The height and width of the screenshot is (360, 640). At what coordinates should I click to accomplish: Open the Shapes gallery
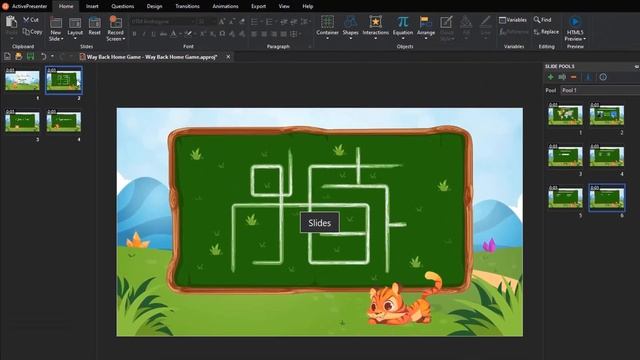click(351, 28)
